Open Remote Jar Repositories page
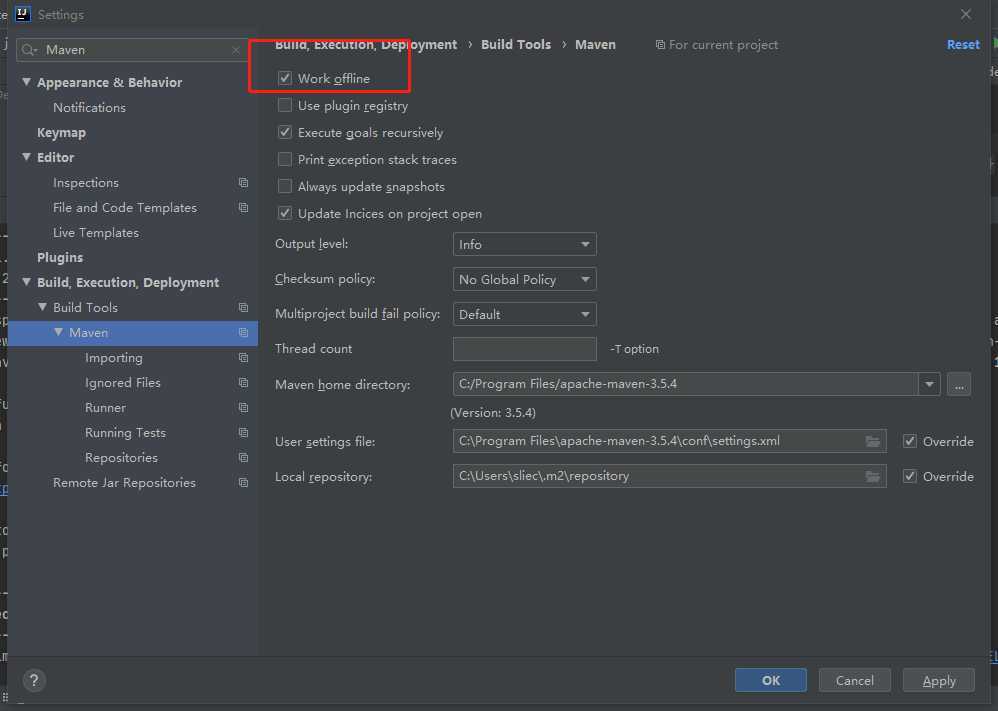The height and width of the screenshot is (711, 998). (124, 482)
